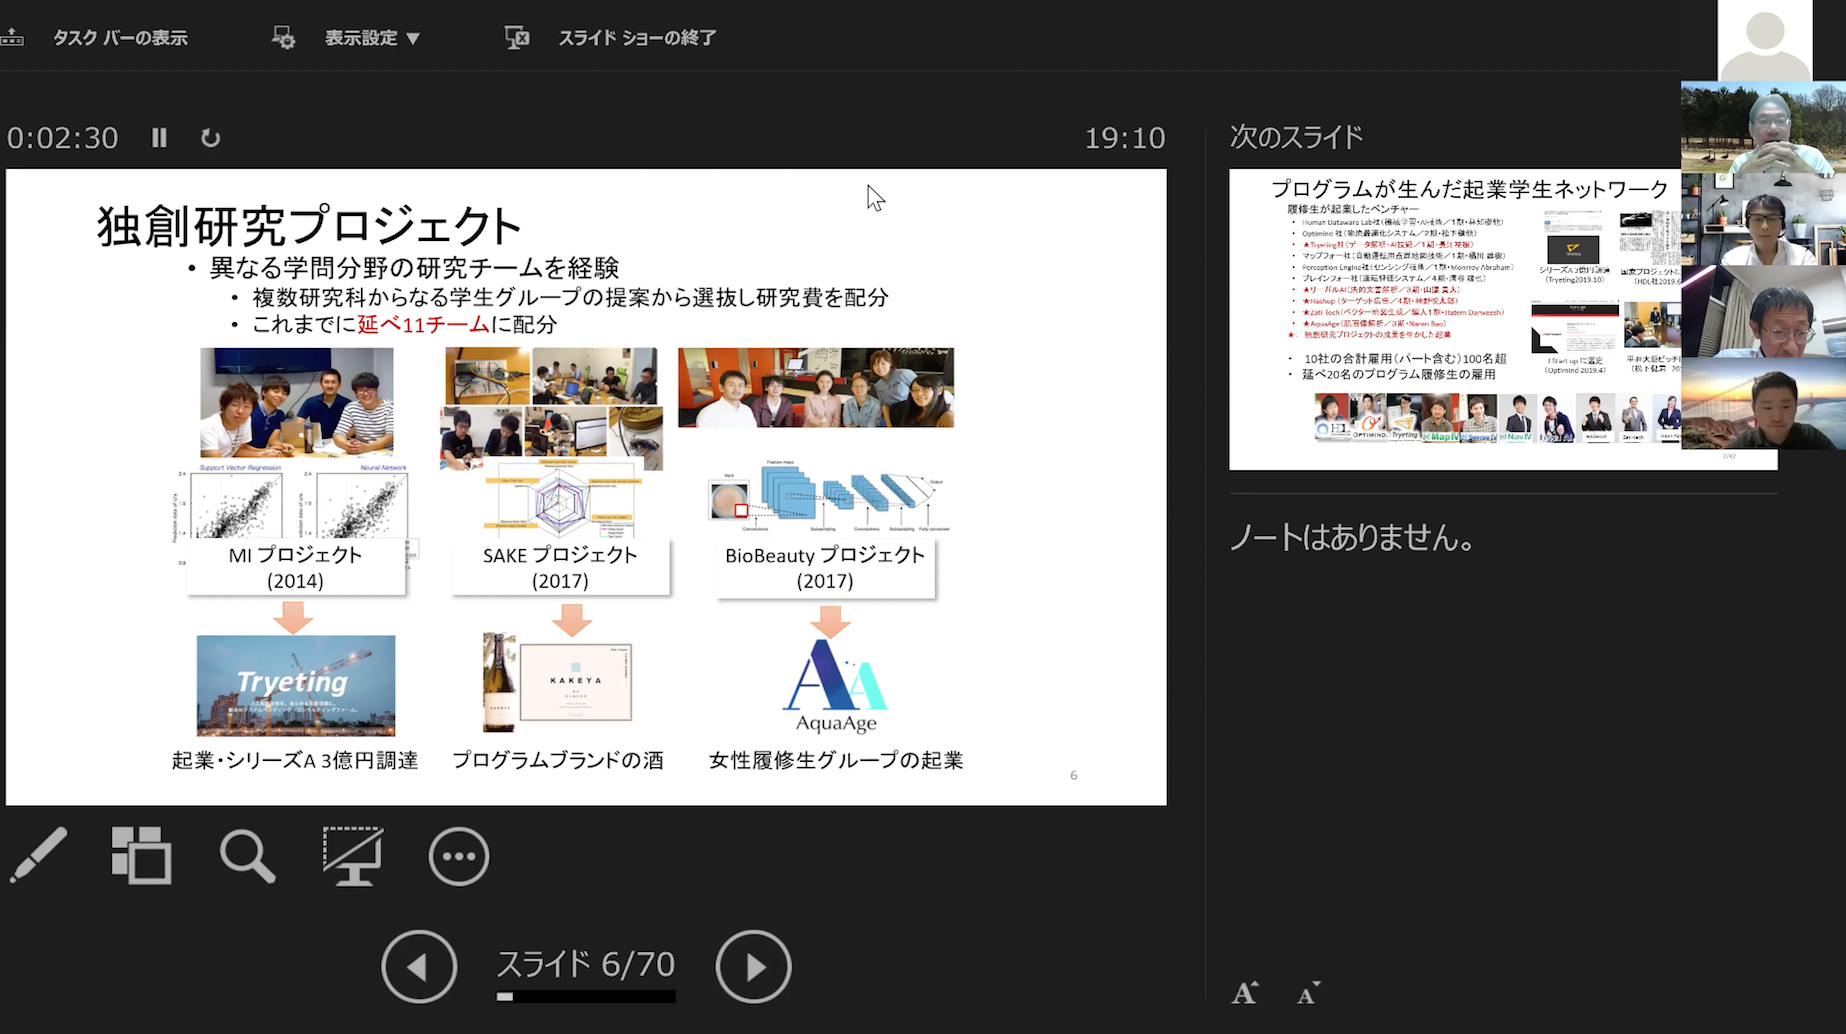This screenshot has width=1846, height=1034.
Task: Select the bottom participant with bridge background
Action: pyautogui.click(x=1763, y=404)
